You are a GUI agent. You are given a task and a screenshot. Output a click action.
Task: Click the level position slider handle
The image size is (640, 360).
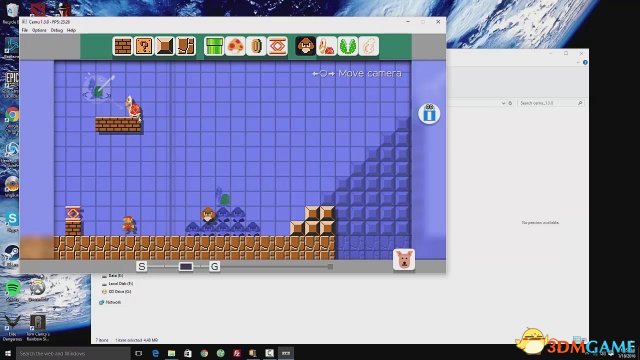tap(186, 267)
